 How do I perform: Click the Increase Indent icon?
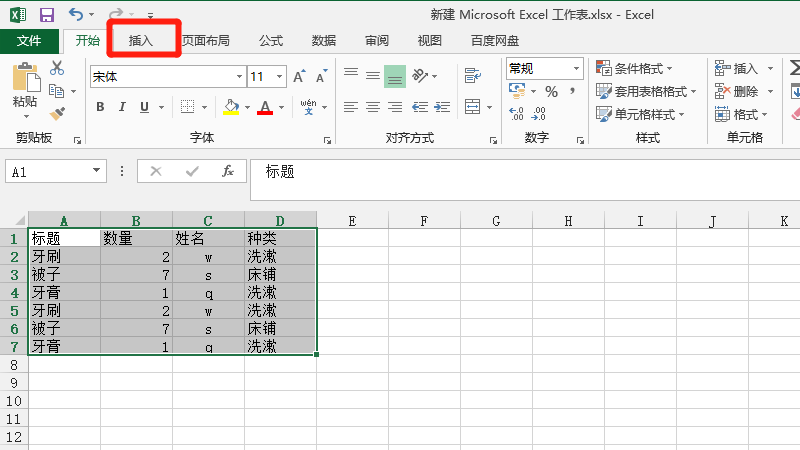439,107
